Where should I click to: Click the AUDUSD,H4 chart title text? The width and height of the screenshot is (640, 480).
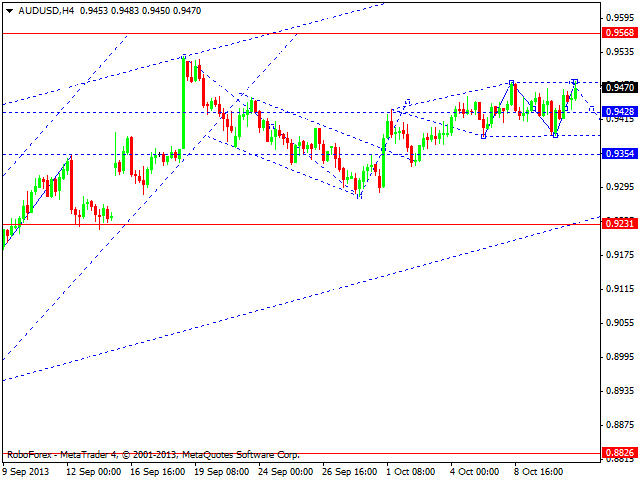[38, 9]
